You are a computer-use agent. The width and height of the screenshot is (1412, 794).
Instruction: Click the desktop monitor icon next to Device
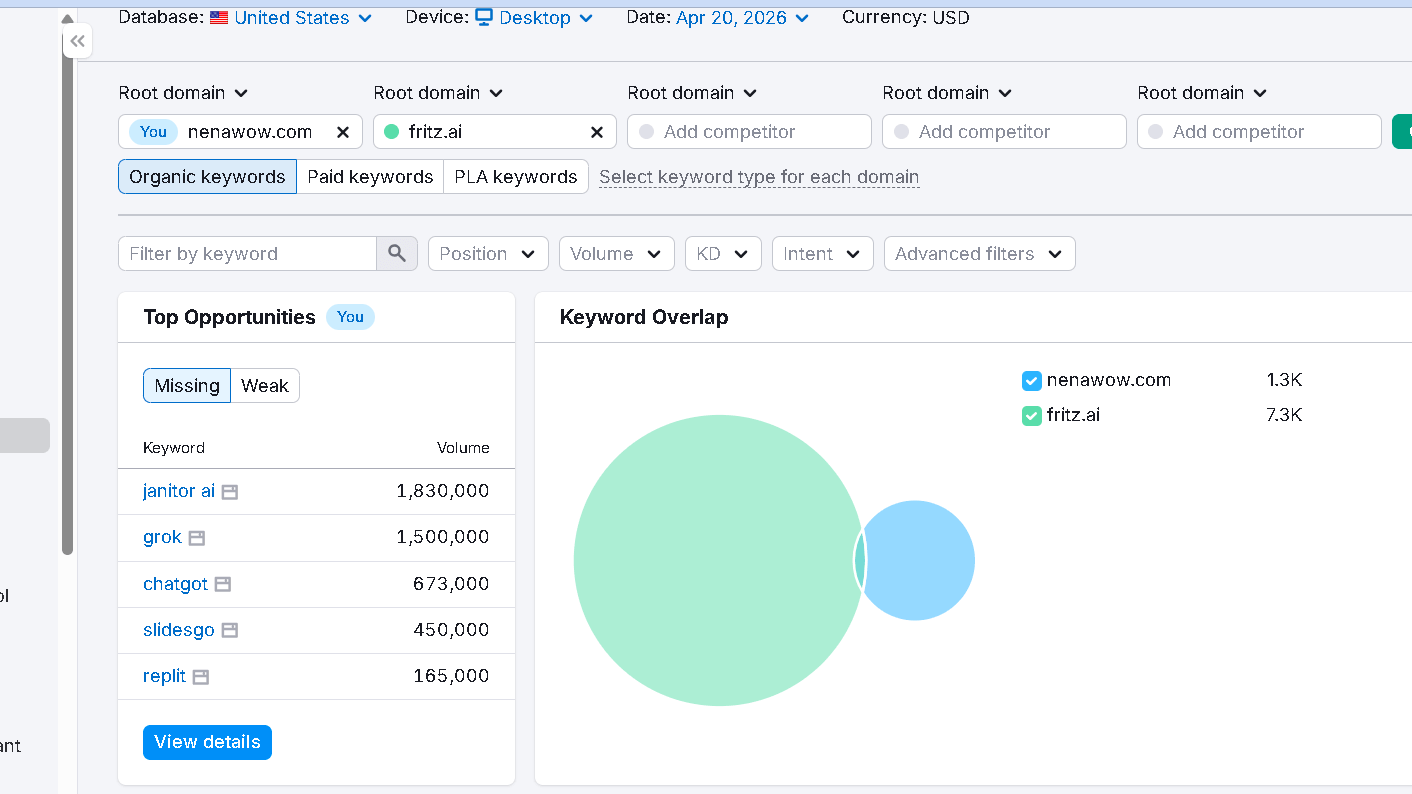[x=483, y=17]
